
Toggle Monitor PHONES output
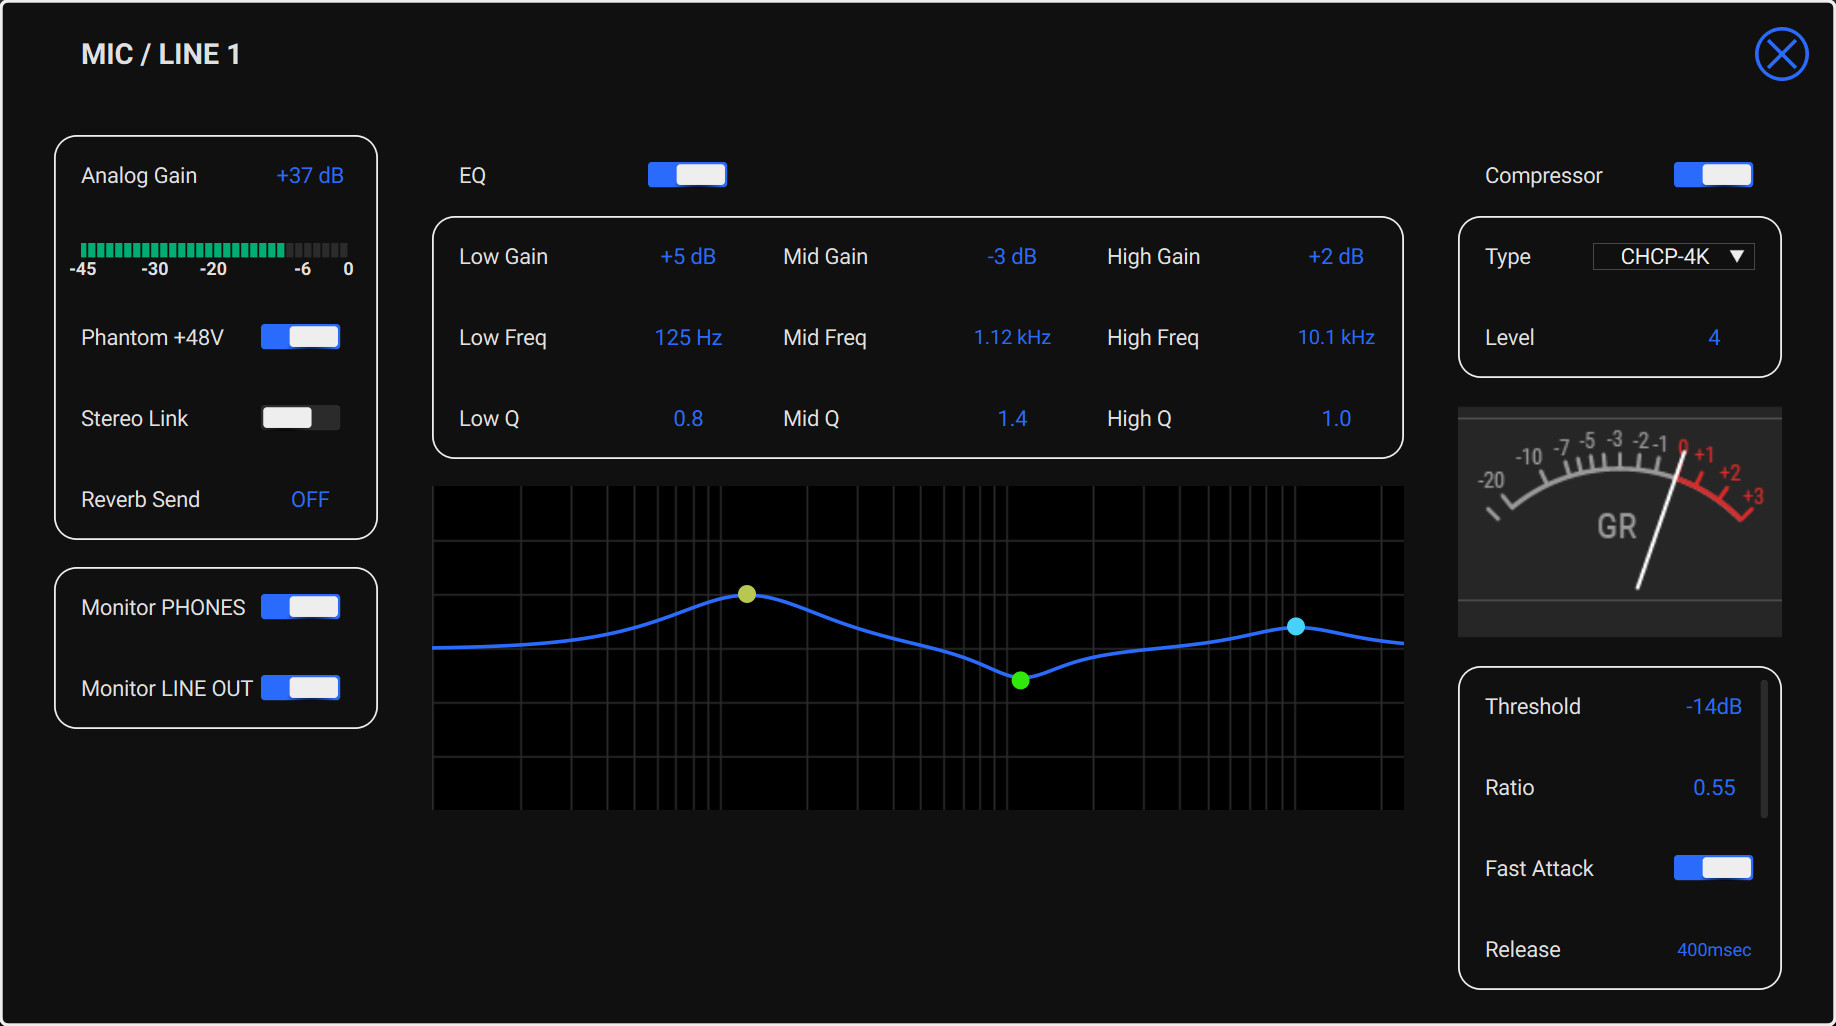[x=300, y=607]
